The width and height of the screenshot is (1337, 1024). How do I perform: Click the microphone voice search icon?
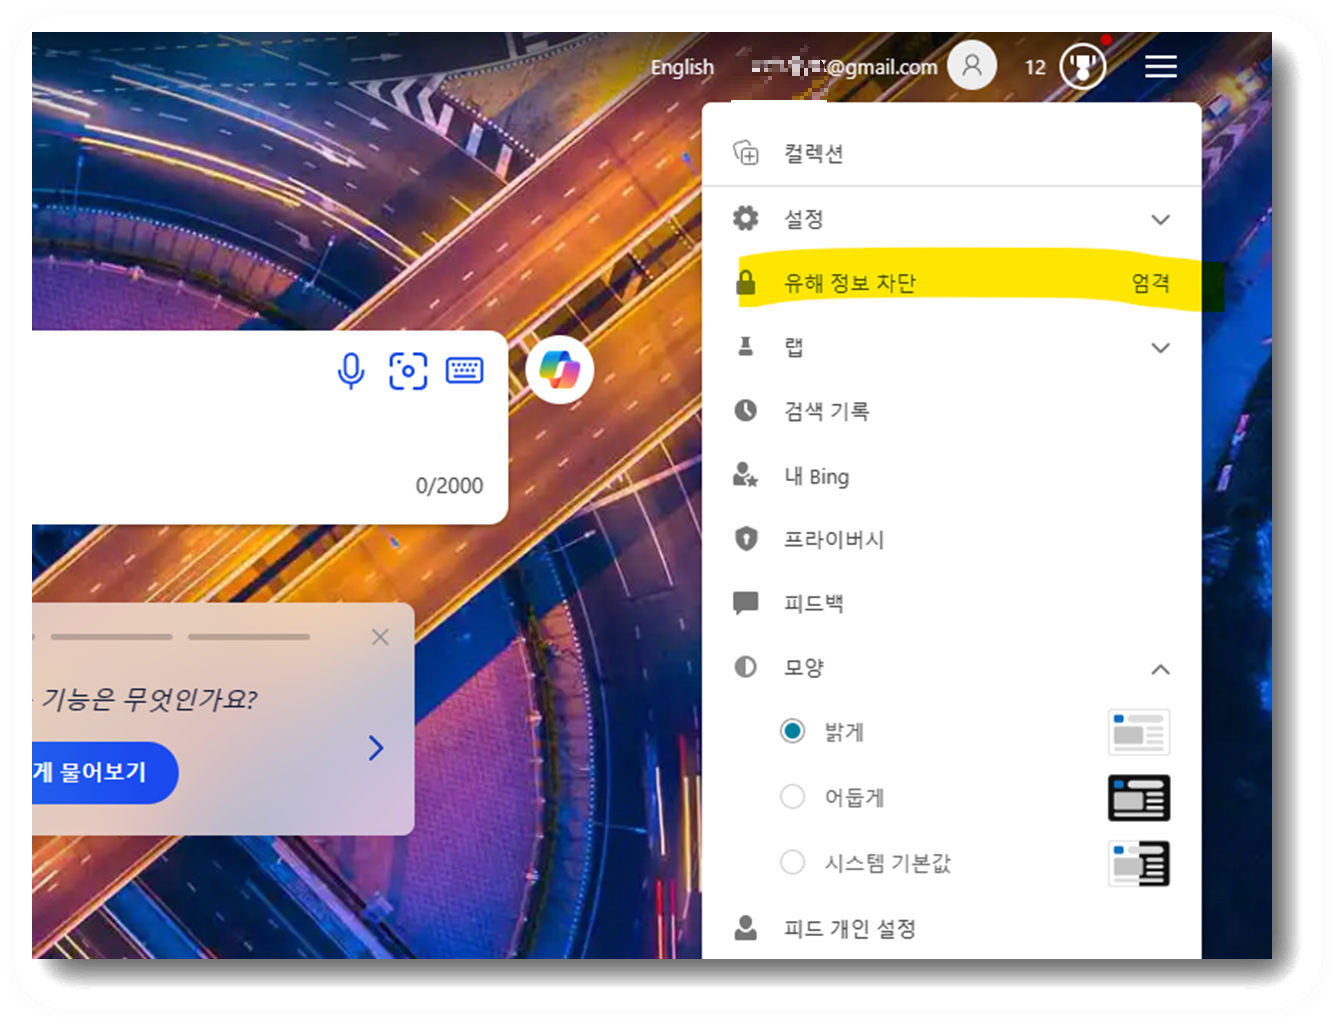tap(351, 371)
